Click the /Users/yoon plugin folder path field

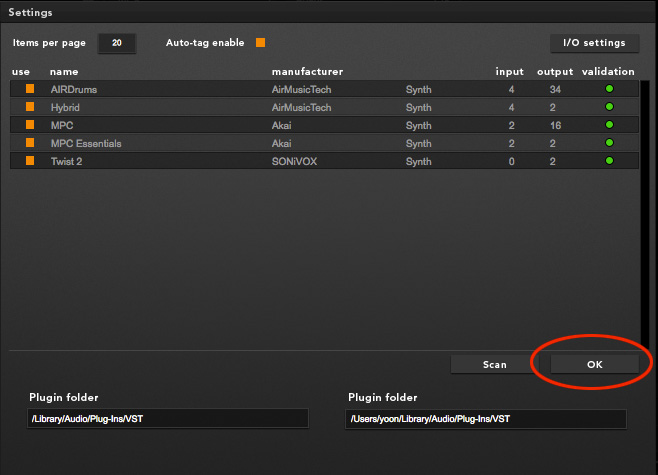486,419
